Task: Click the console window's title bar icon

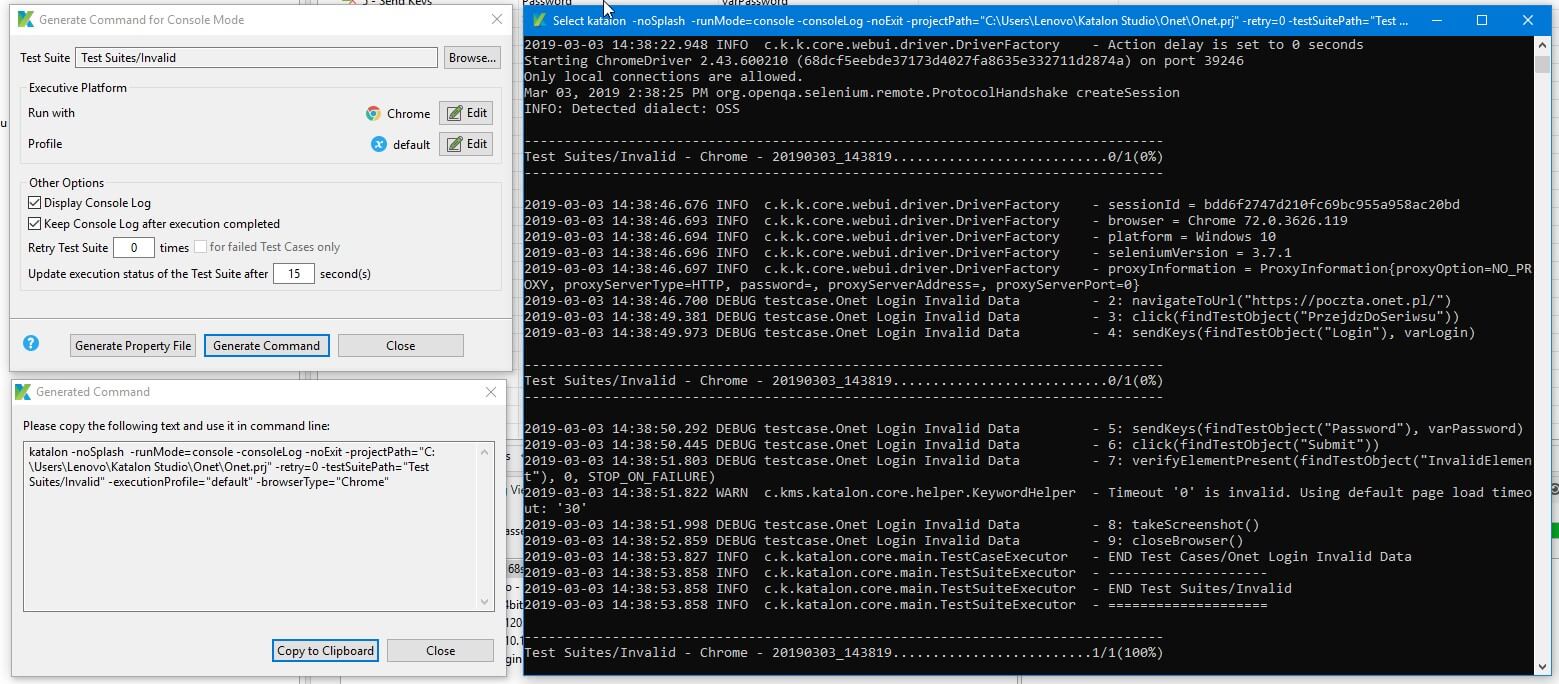Action: [540, 20]
